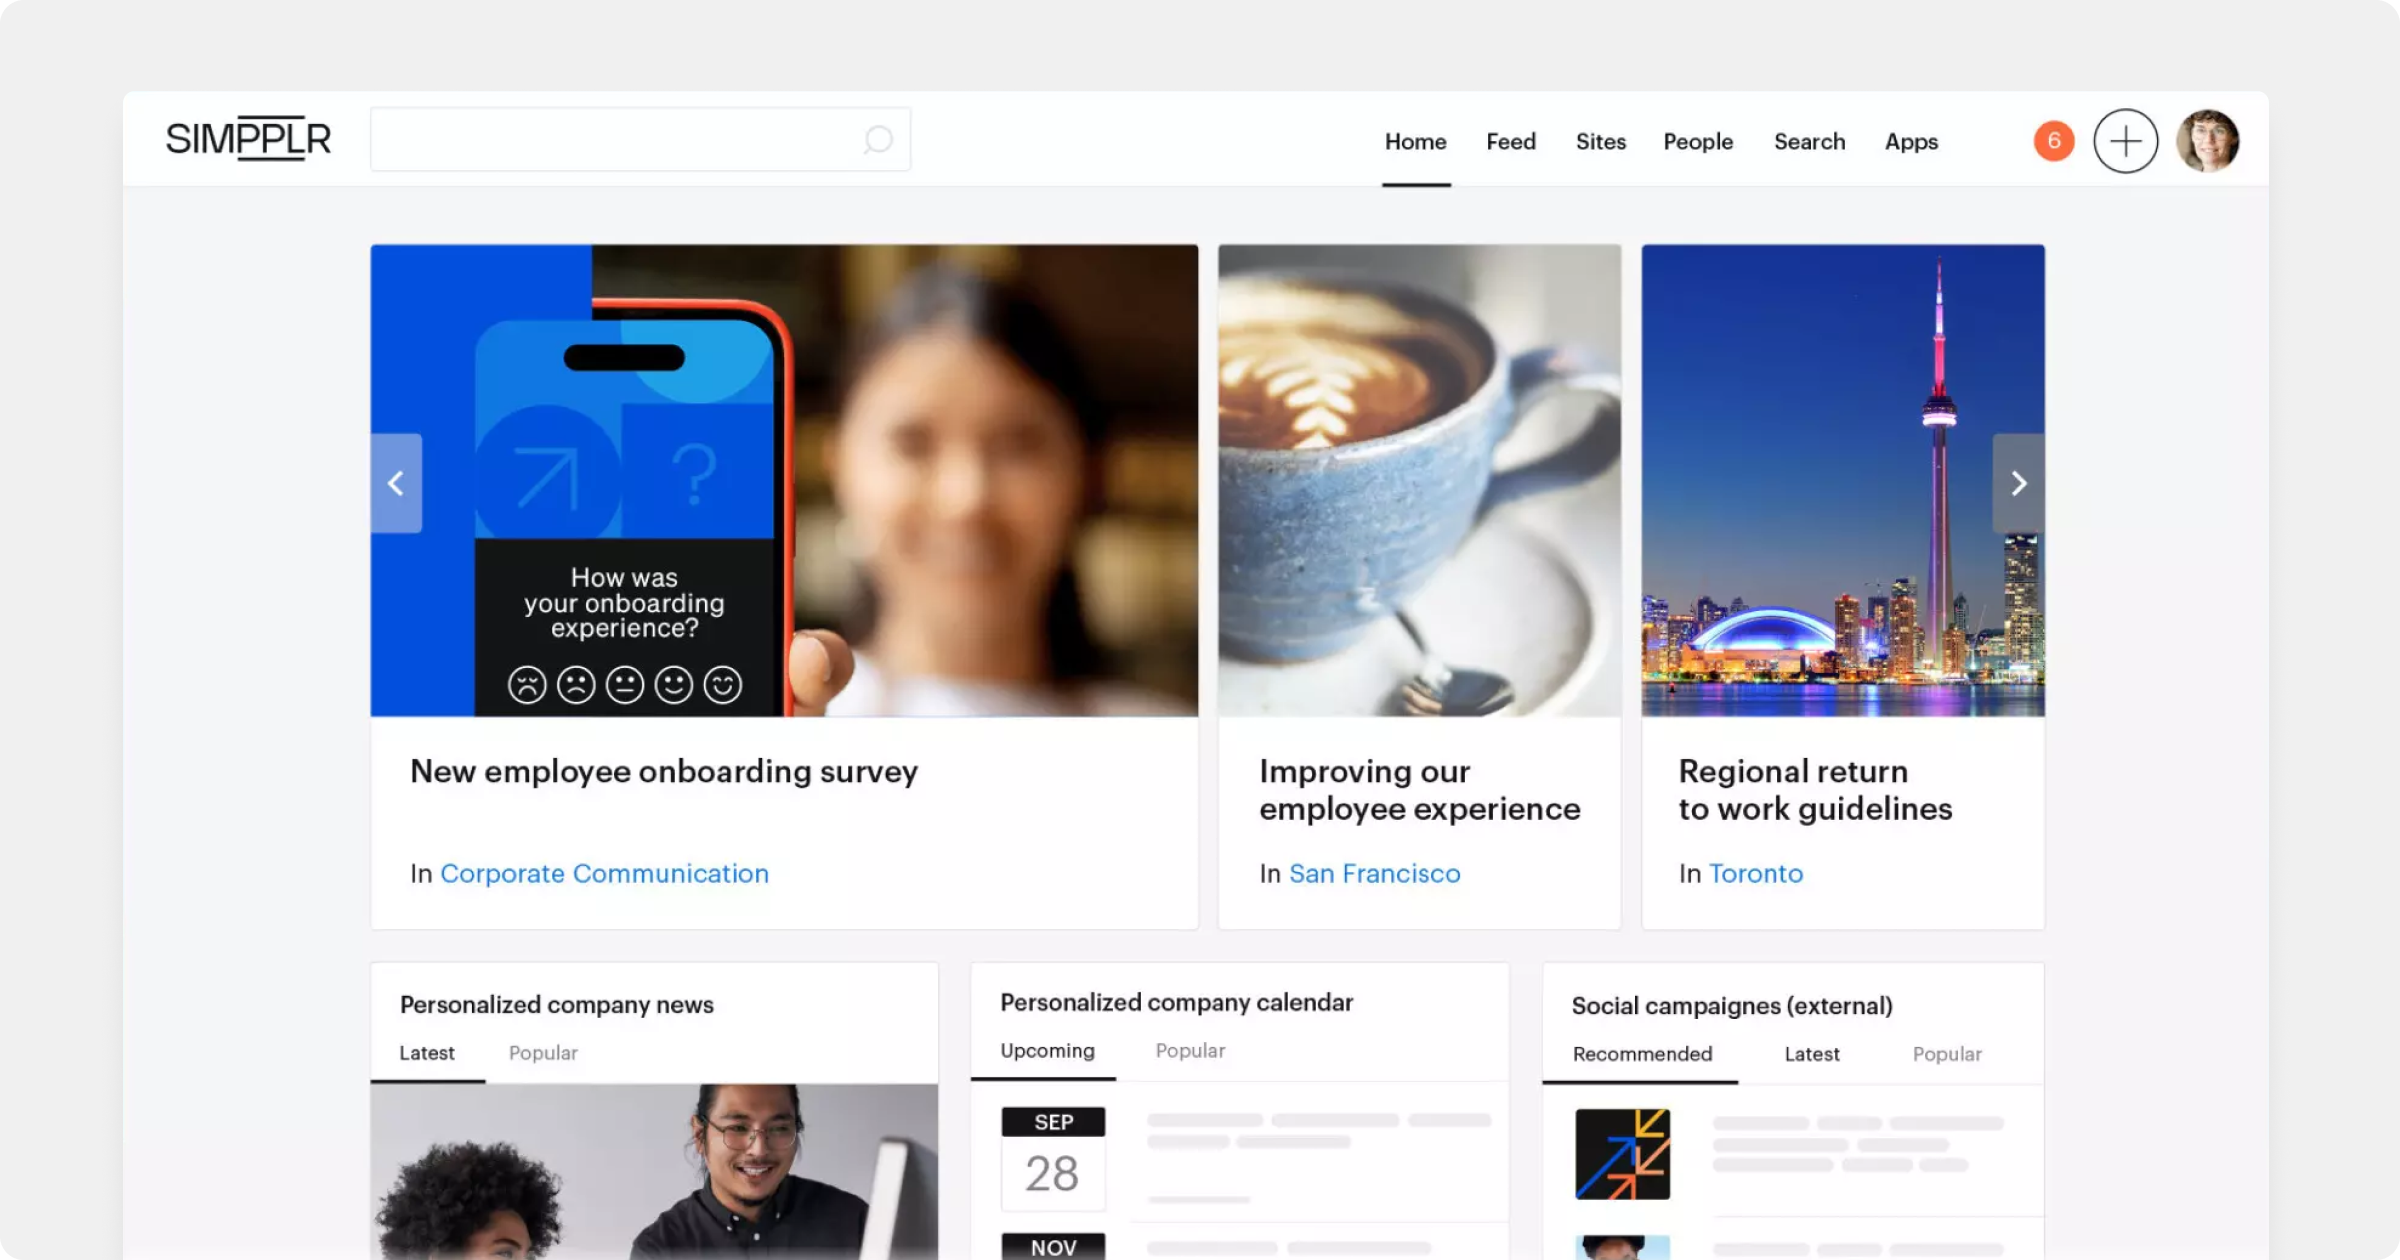
Task: Click the social campaign arrows thumbnail
Action: click(1622, 1153)
